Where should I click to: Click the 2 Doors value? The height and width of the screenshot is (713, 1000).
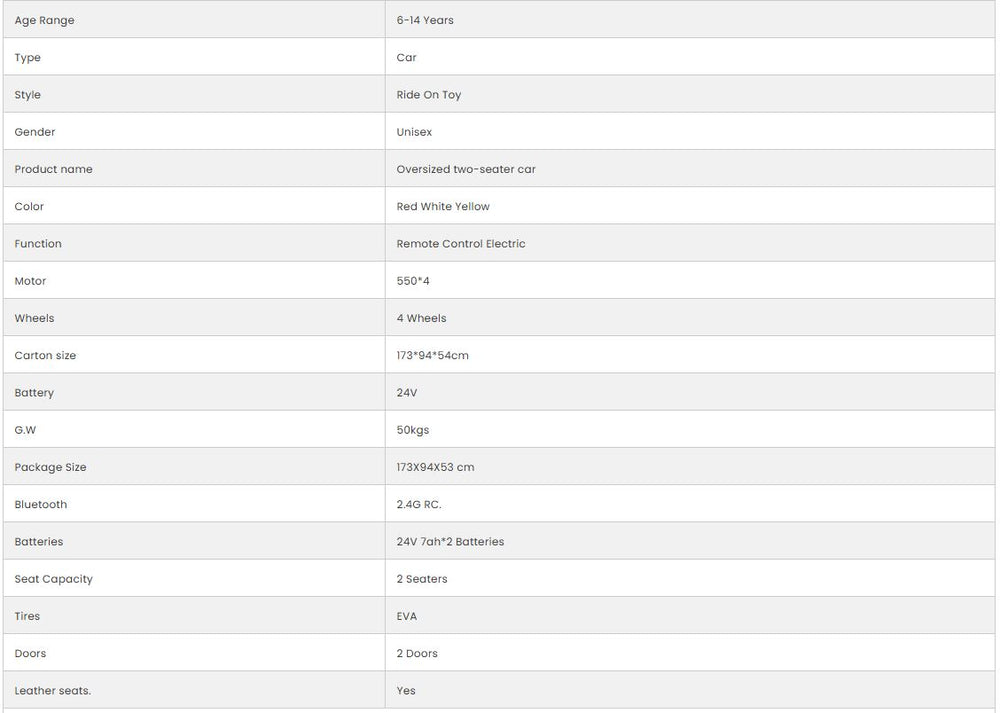[417, 654]
